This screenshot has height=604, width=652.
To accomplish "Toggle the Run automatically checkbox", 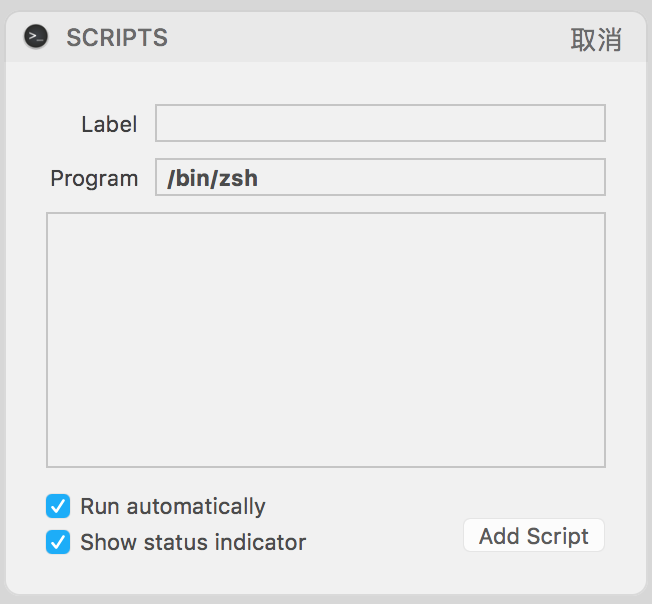I will [x=59, y=506].
